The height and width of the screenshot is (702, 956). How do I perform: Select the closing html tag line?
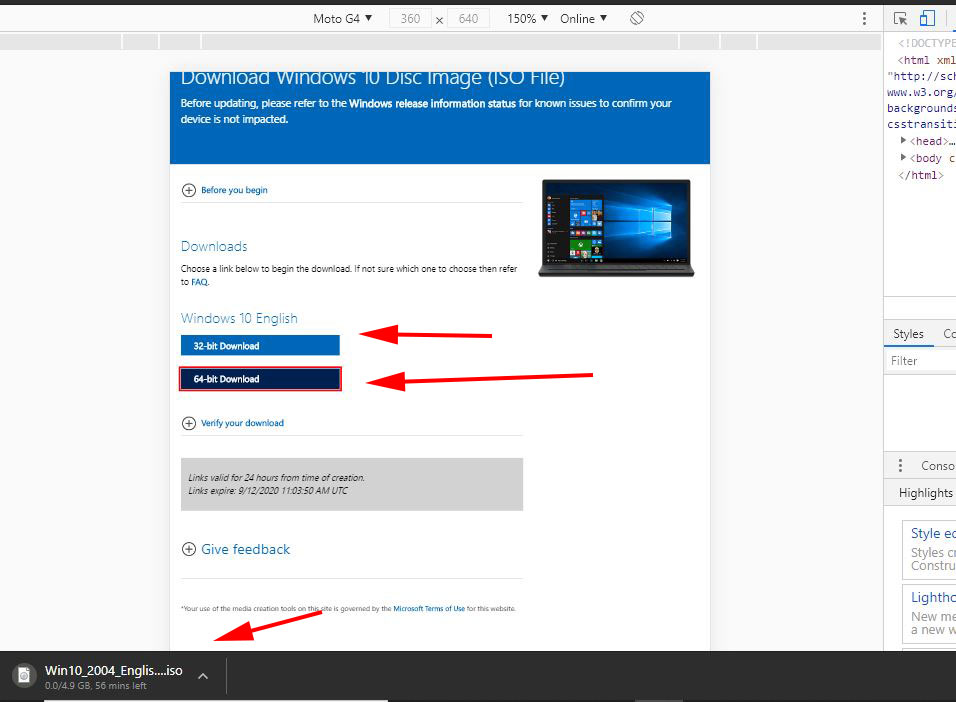[921, 175]
